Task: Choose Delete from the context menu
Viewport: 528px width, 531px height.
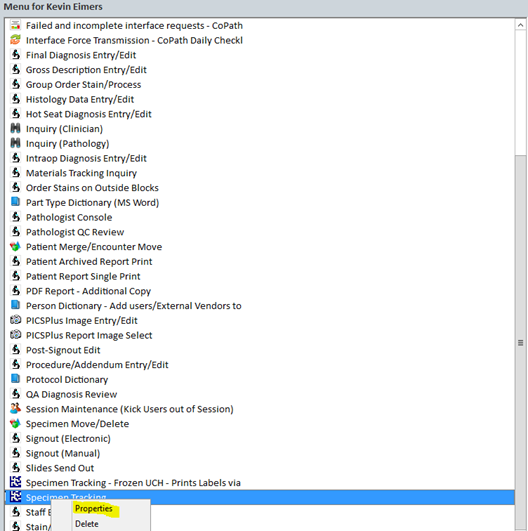Action: tap(87, 524)
